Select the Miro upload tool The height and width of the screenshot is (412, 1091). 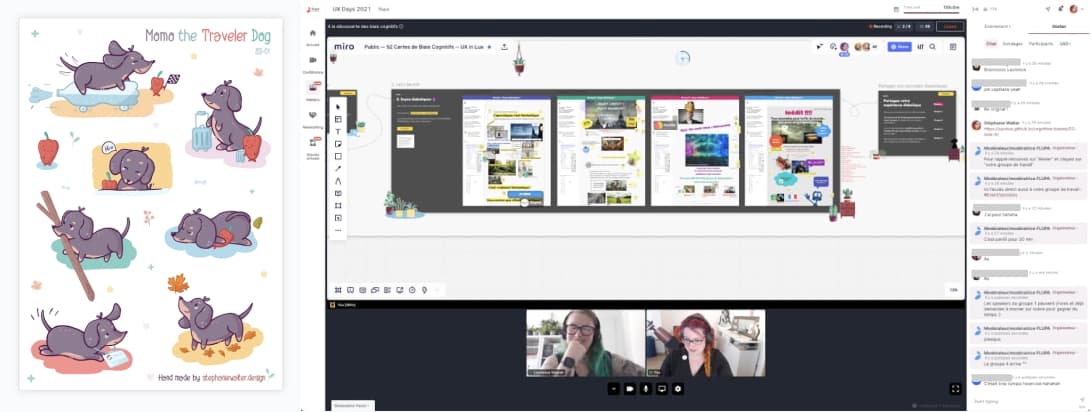(338, 218)
